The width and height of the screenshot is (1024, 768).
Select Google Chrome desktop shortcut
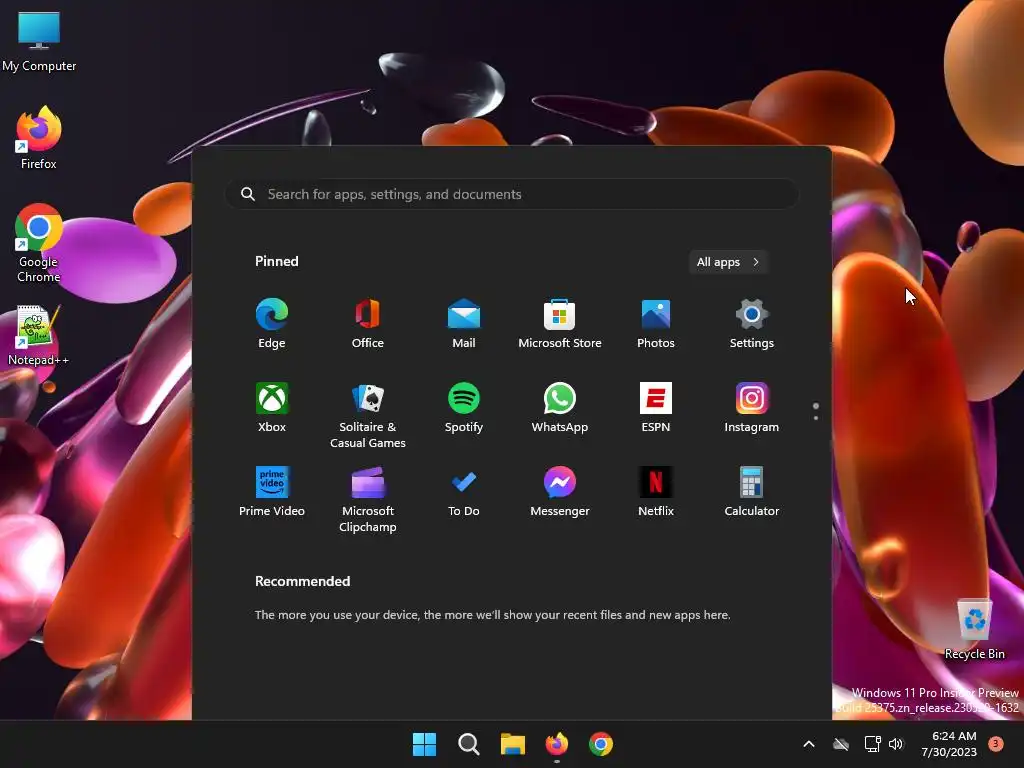tap(39, 244)
